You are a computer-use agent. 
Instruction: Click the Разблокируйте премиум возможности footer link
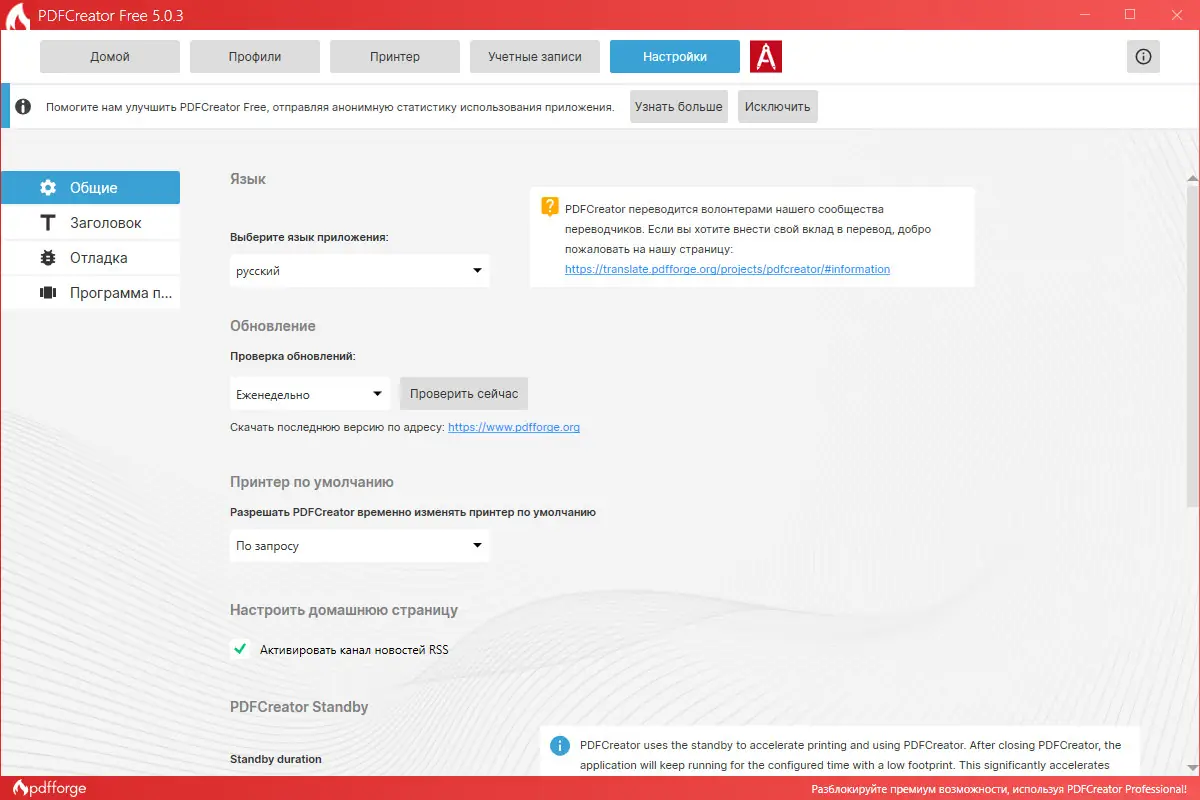coord(999,789)
